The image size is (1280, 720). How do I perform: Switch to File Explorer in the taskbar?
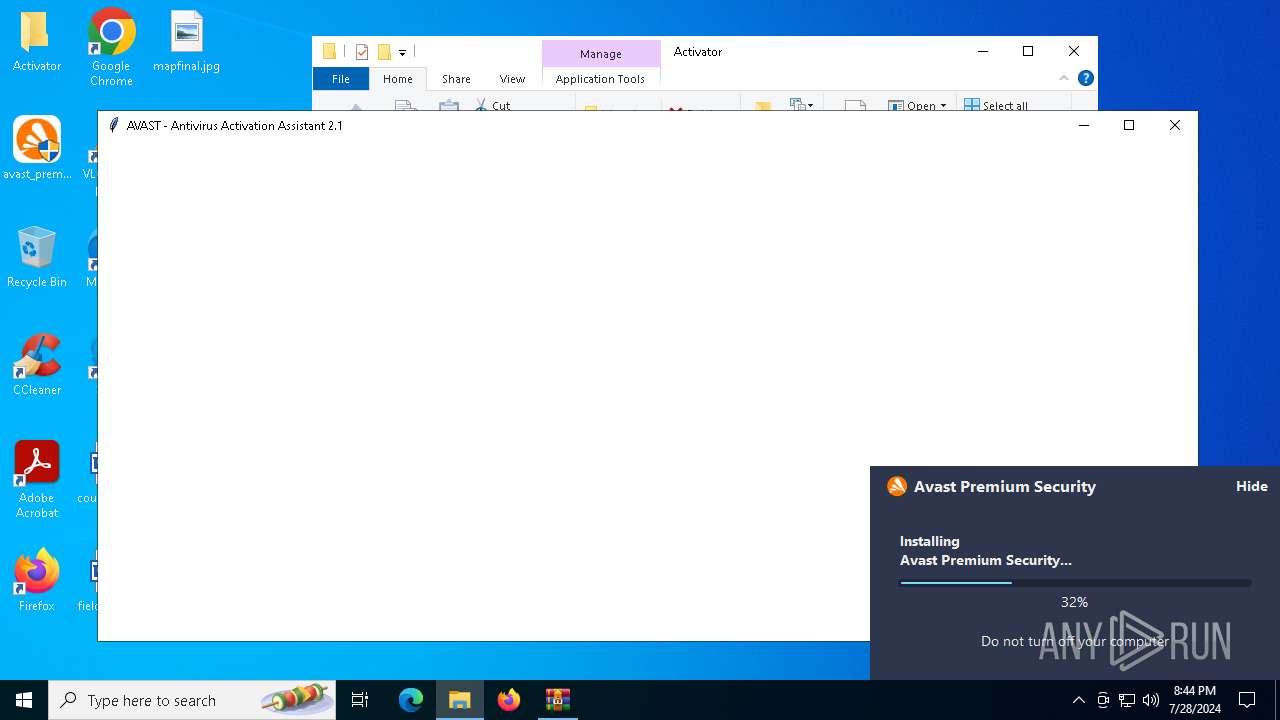(x=460, y=700)
